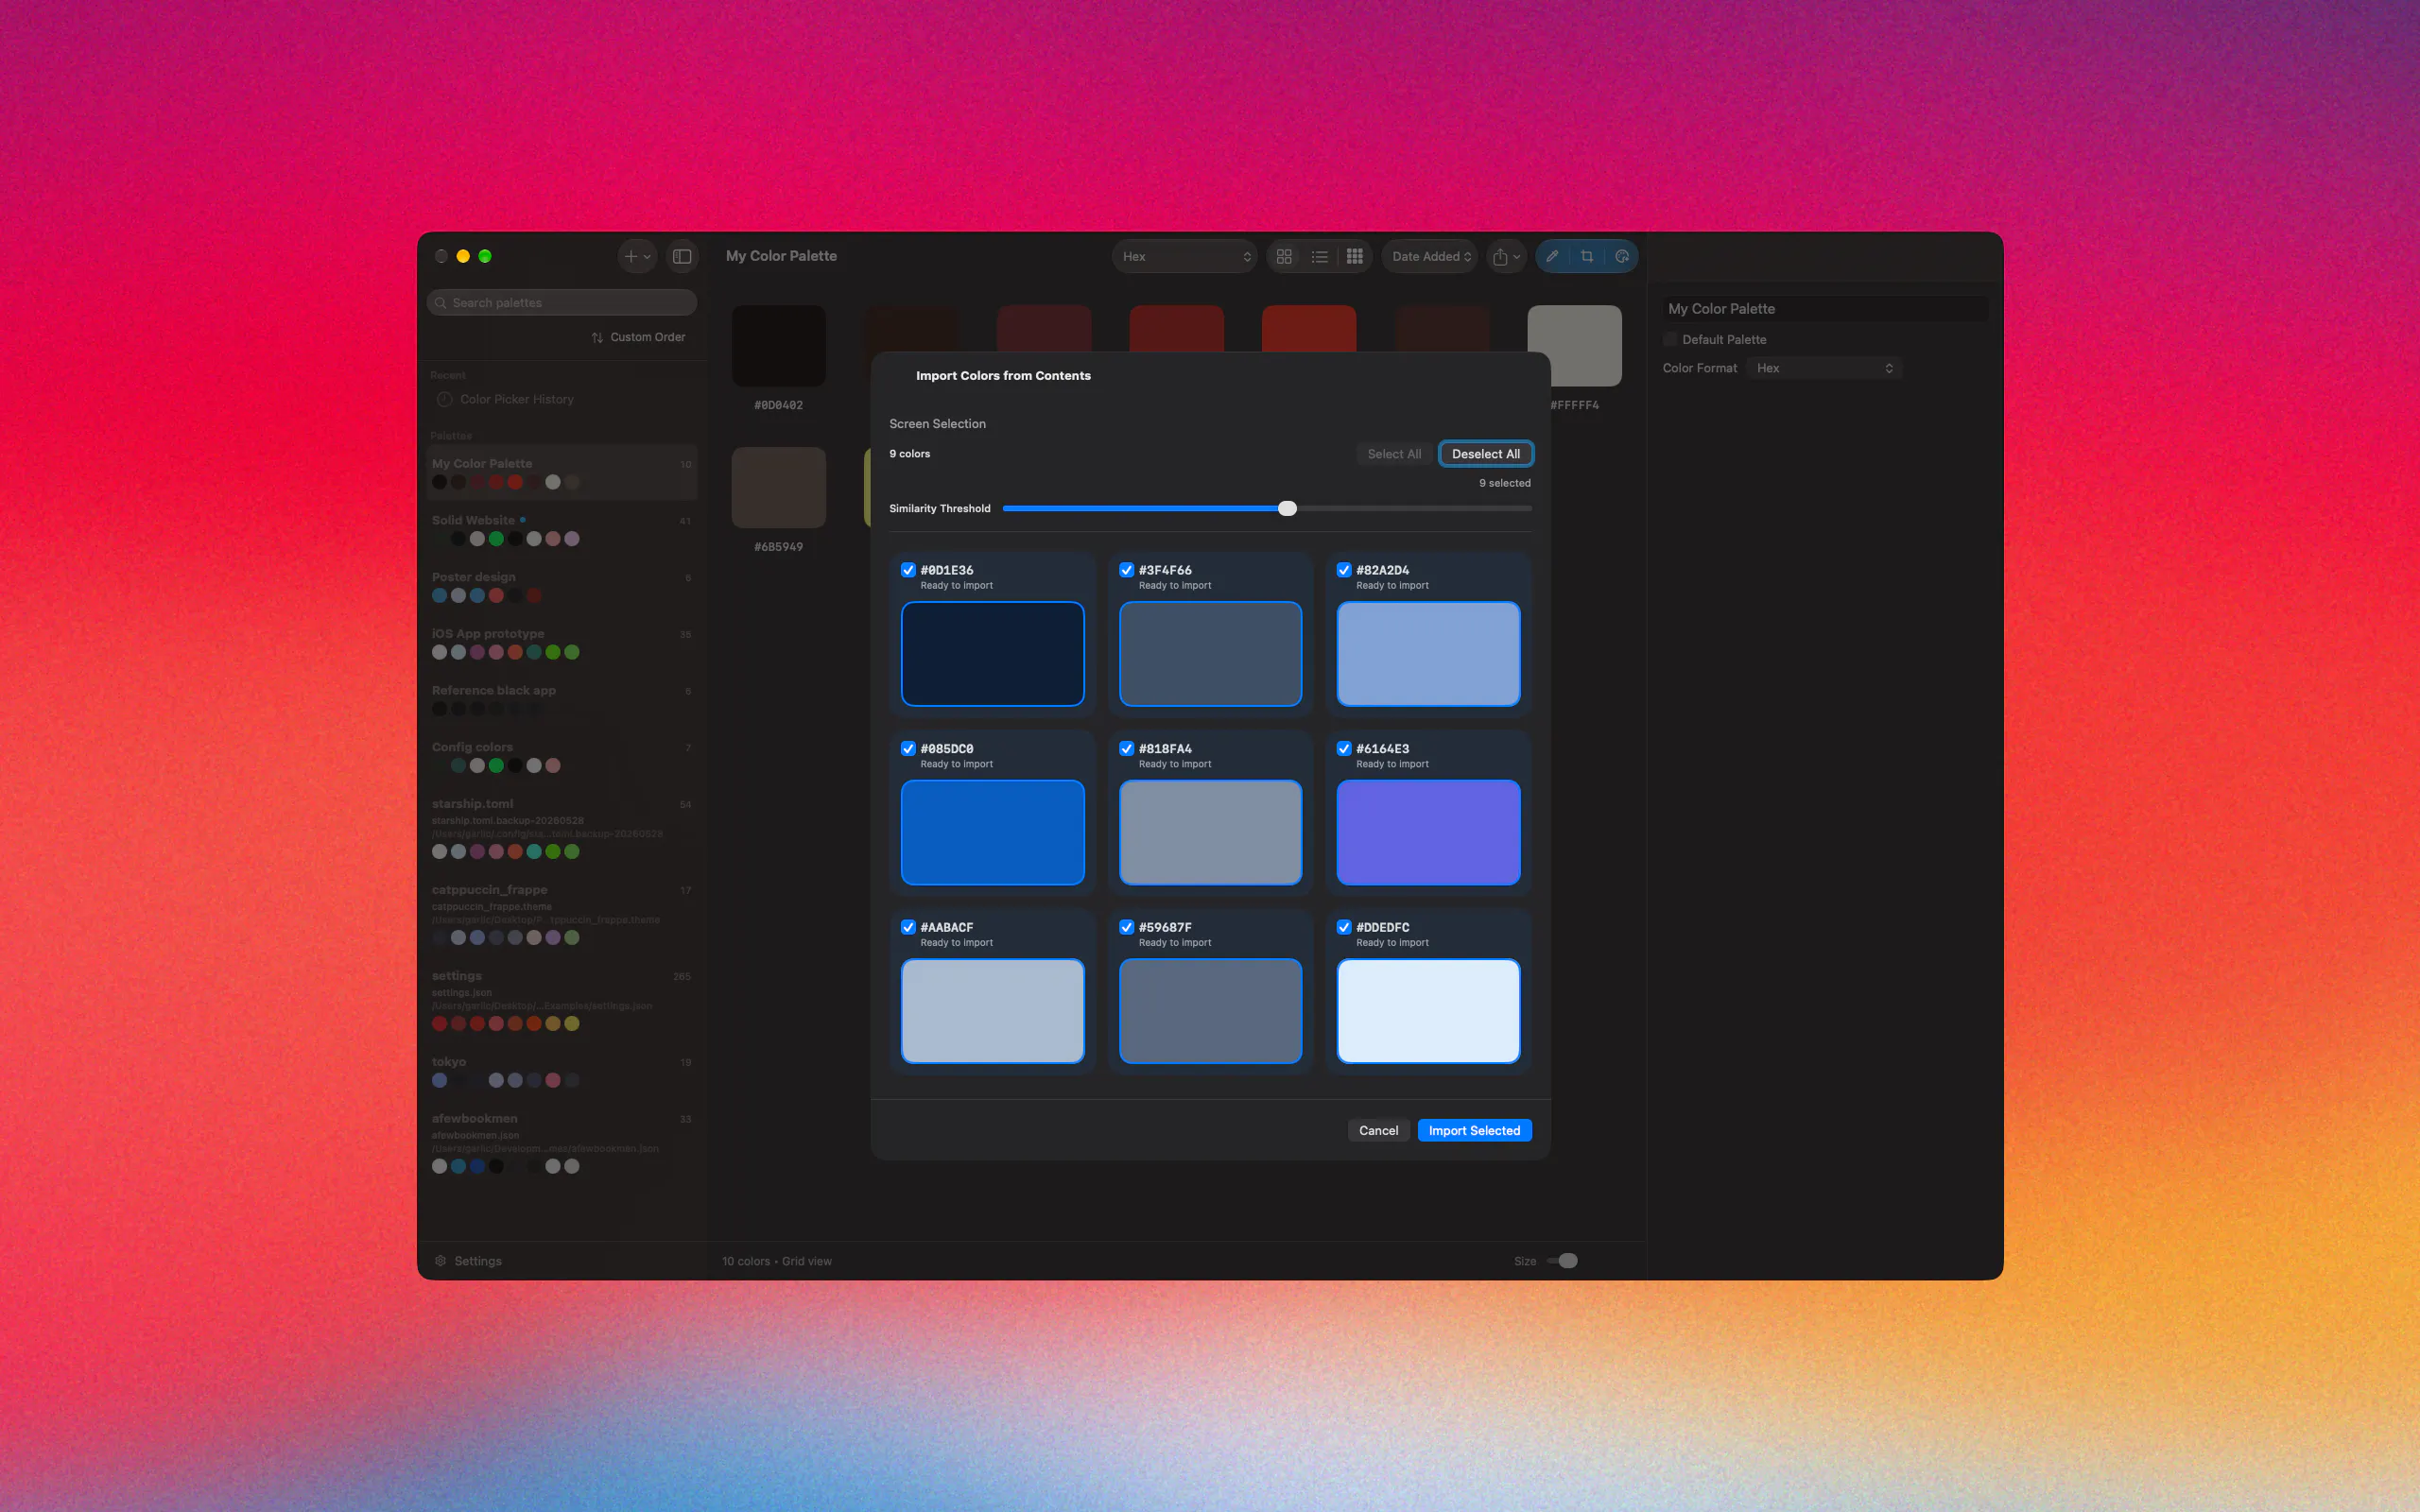This screenshot has width=2420, height=1512.
Task: Uncheck the #6164E3 color checkbox
Action: 1344,749
